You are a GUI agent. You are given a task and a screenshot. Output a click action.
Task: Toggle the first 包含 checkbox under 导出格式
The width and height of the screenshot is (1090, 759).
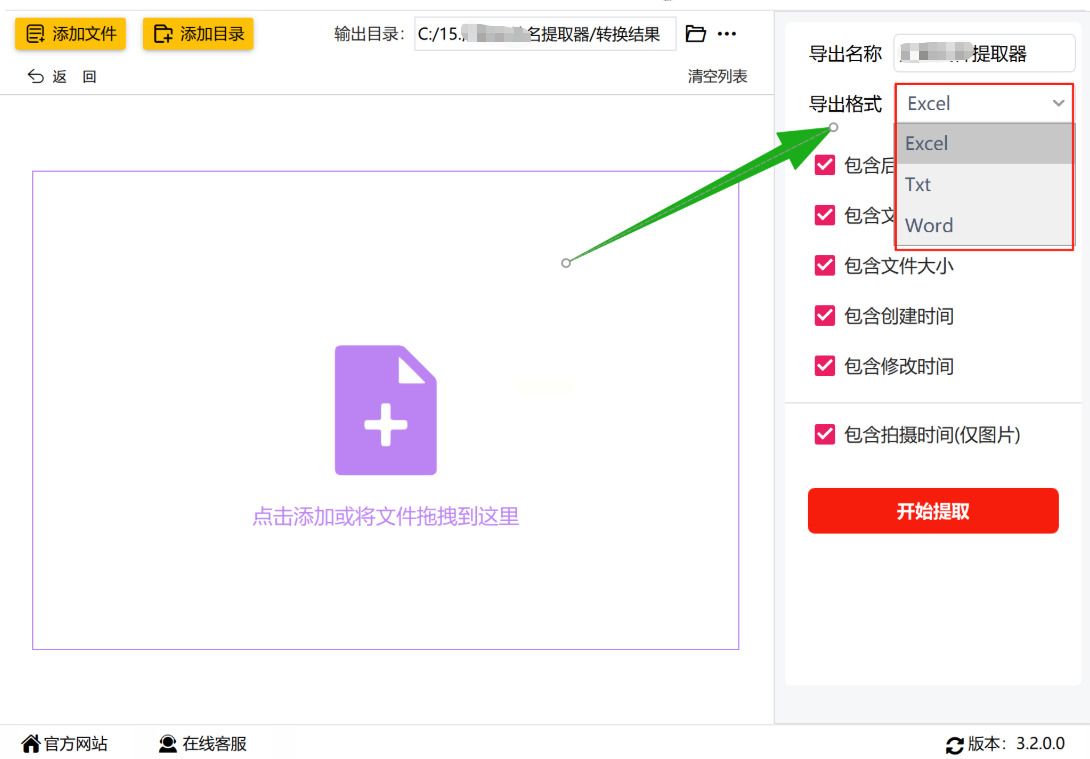[824, 165]
